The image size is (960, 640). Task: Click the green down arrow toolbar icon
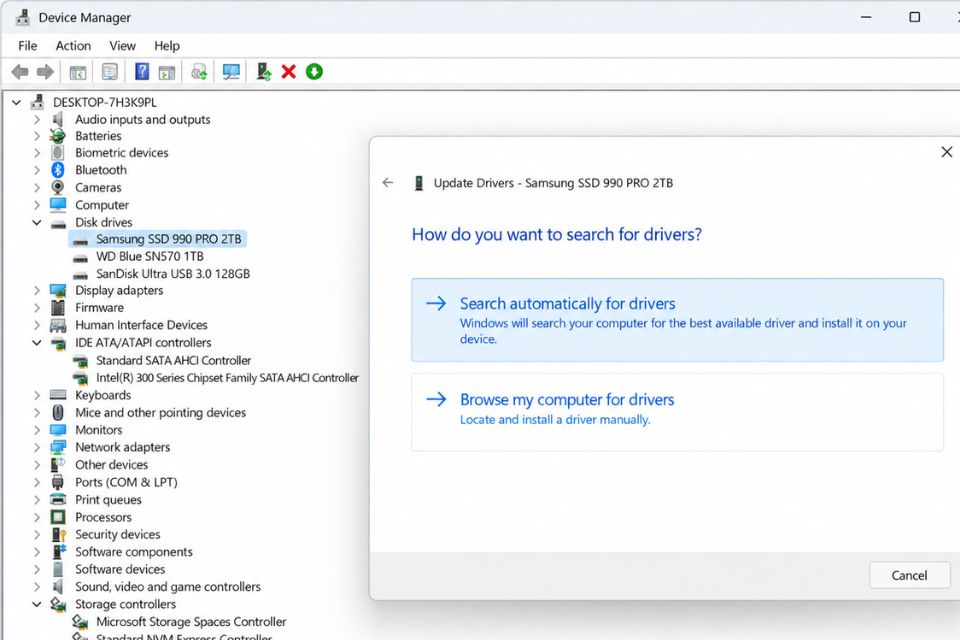(314, 72)
